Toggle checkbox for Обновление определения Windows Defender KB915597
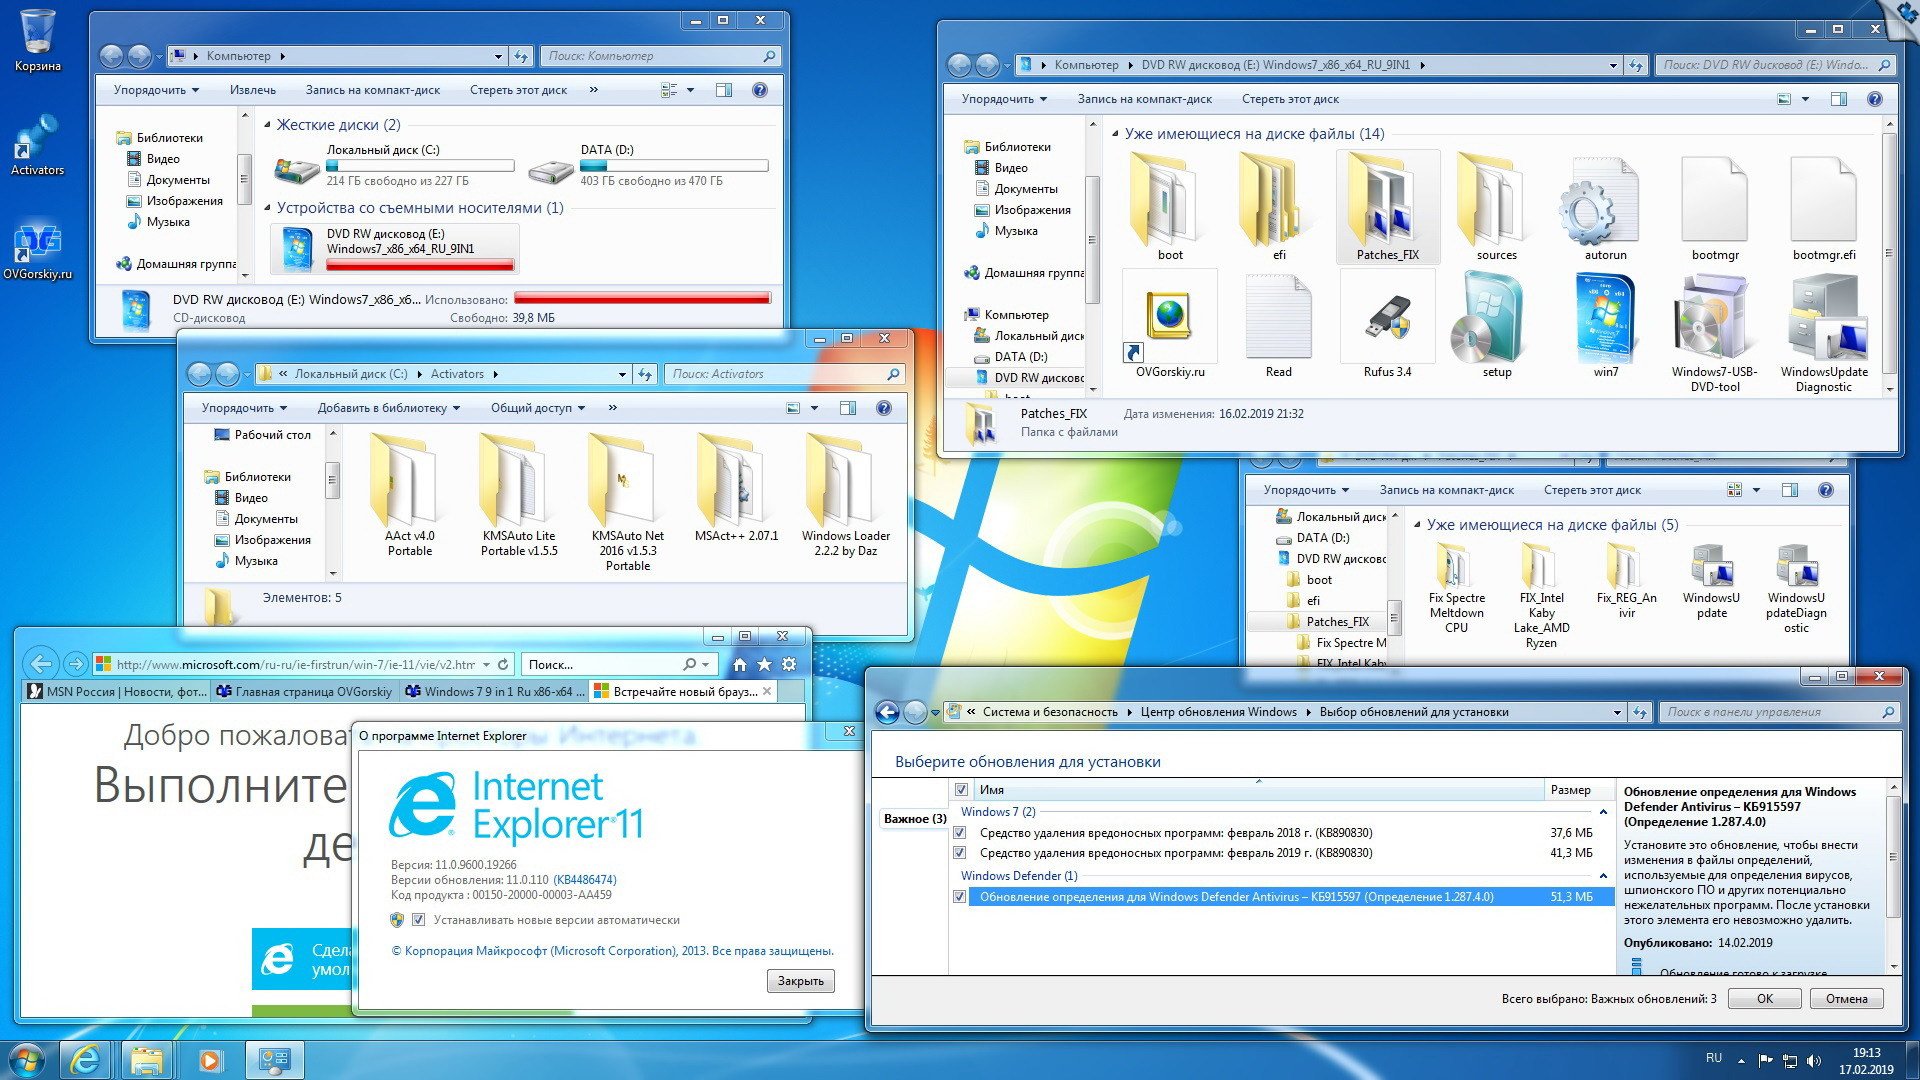Image resolution: width=1920 pixels, height=1080 pixels. (x=959, y=897)
